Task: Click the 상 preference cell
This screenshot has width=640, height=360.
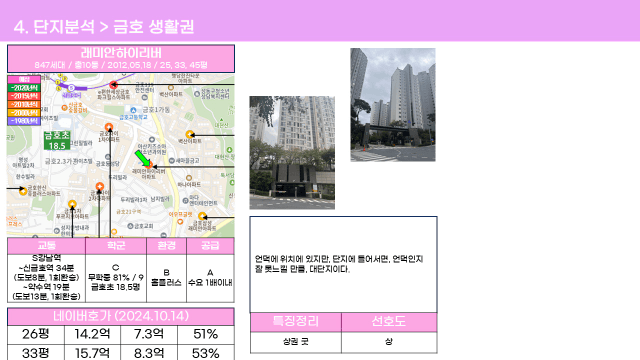Action: point(389,342)
